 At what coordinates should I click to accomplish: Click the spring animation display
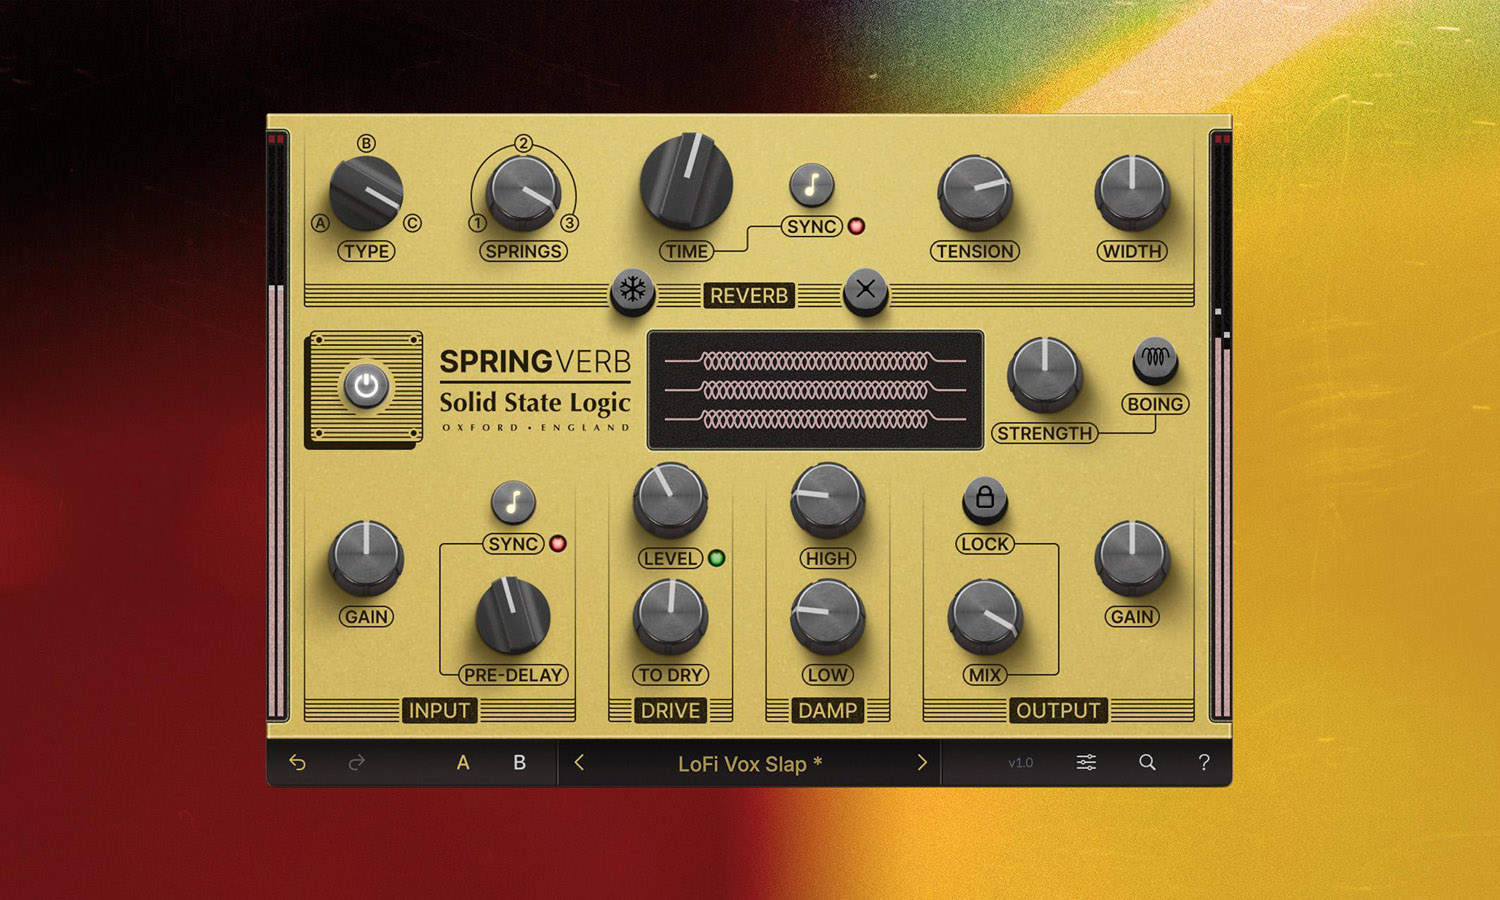tap(815, 390)
